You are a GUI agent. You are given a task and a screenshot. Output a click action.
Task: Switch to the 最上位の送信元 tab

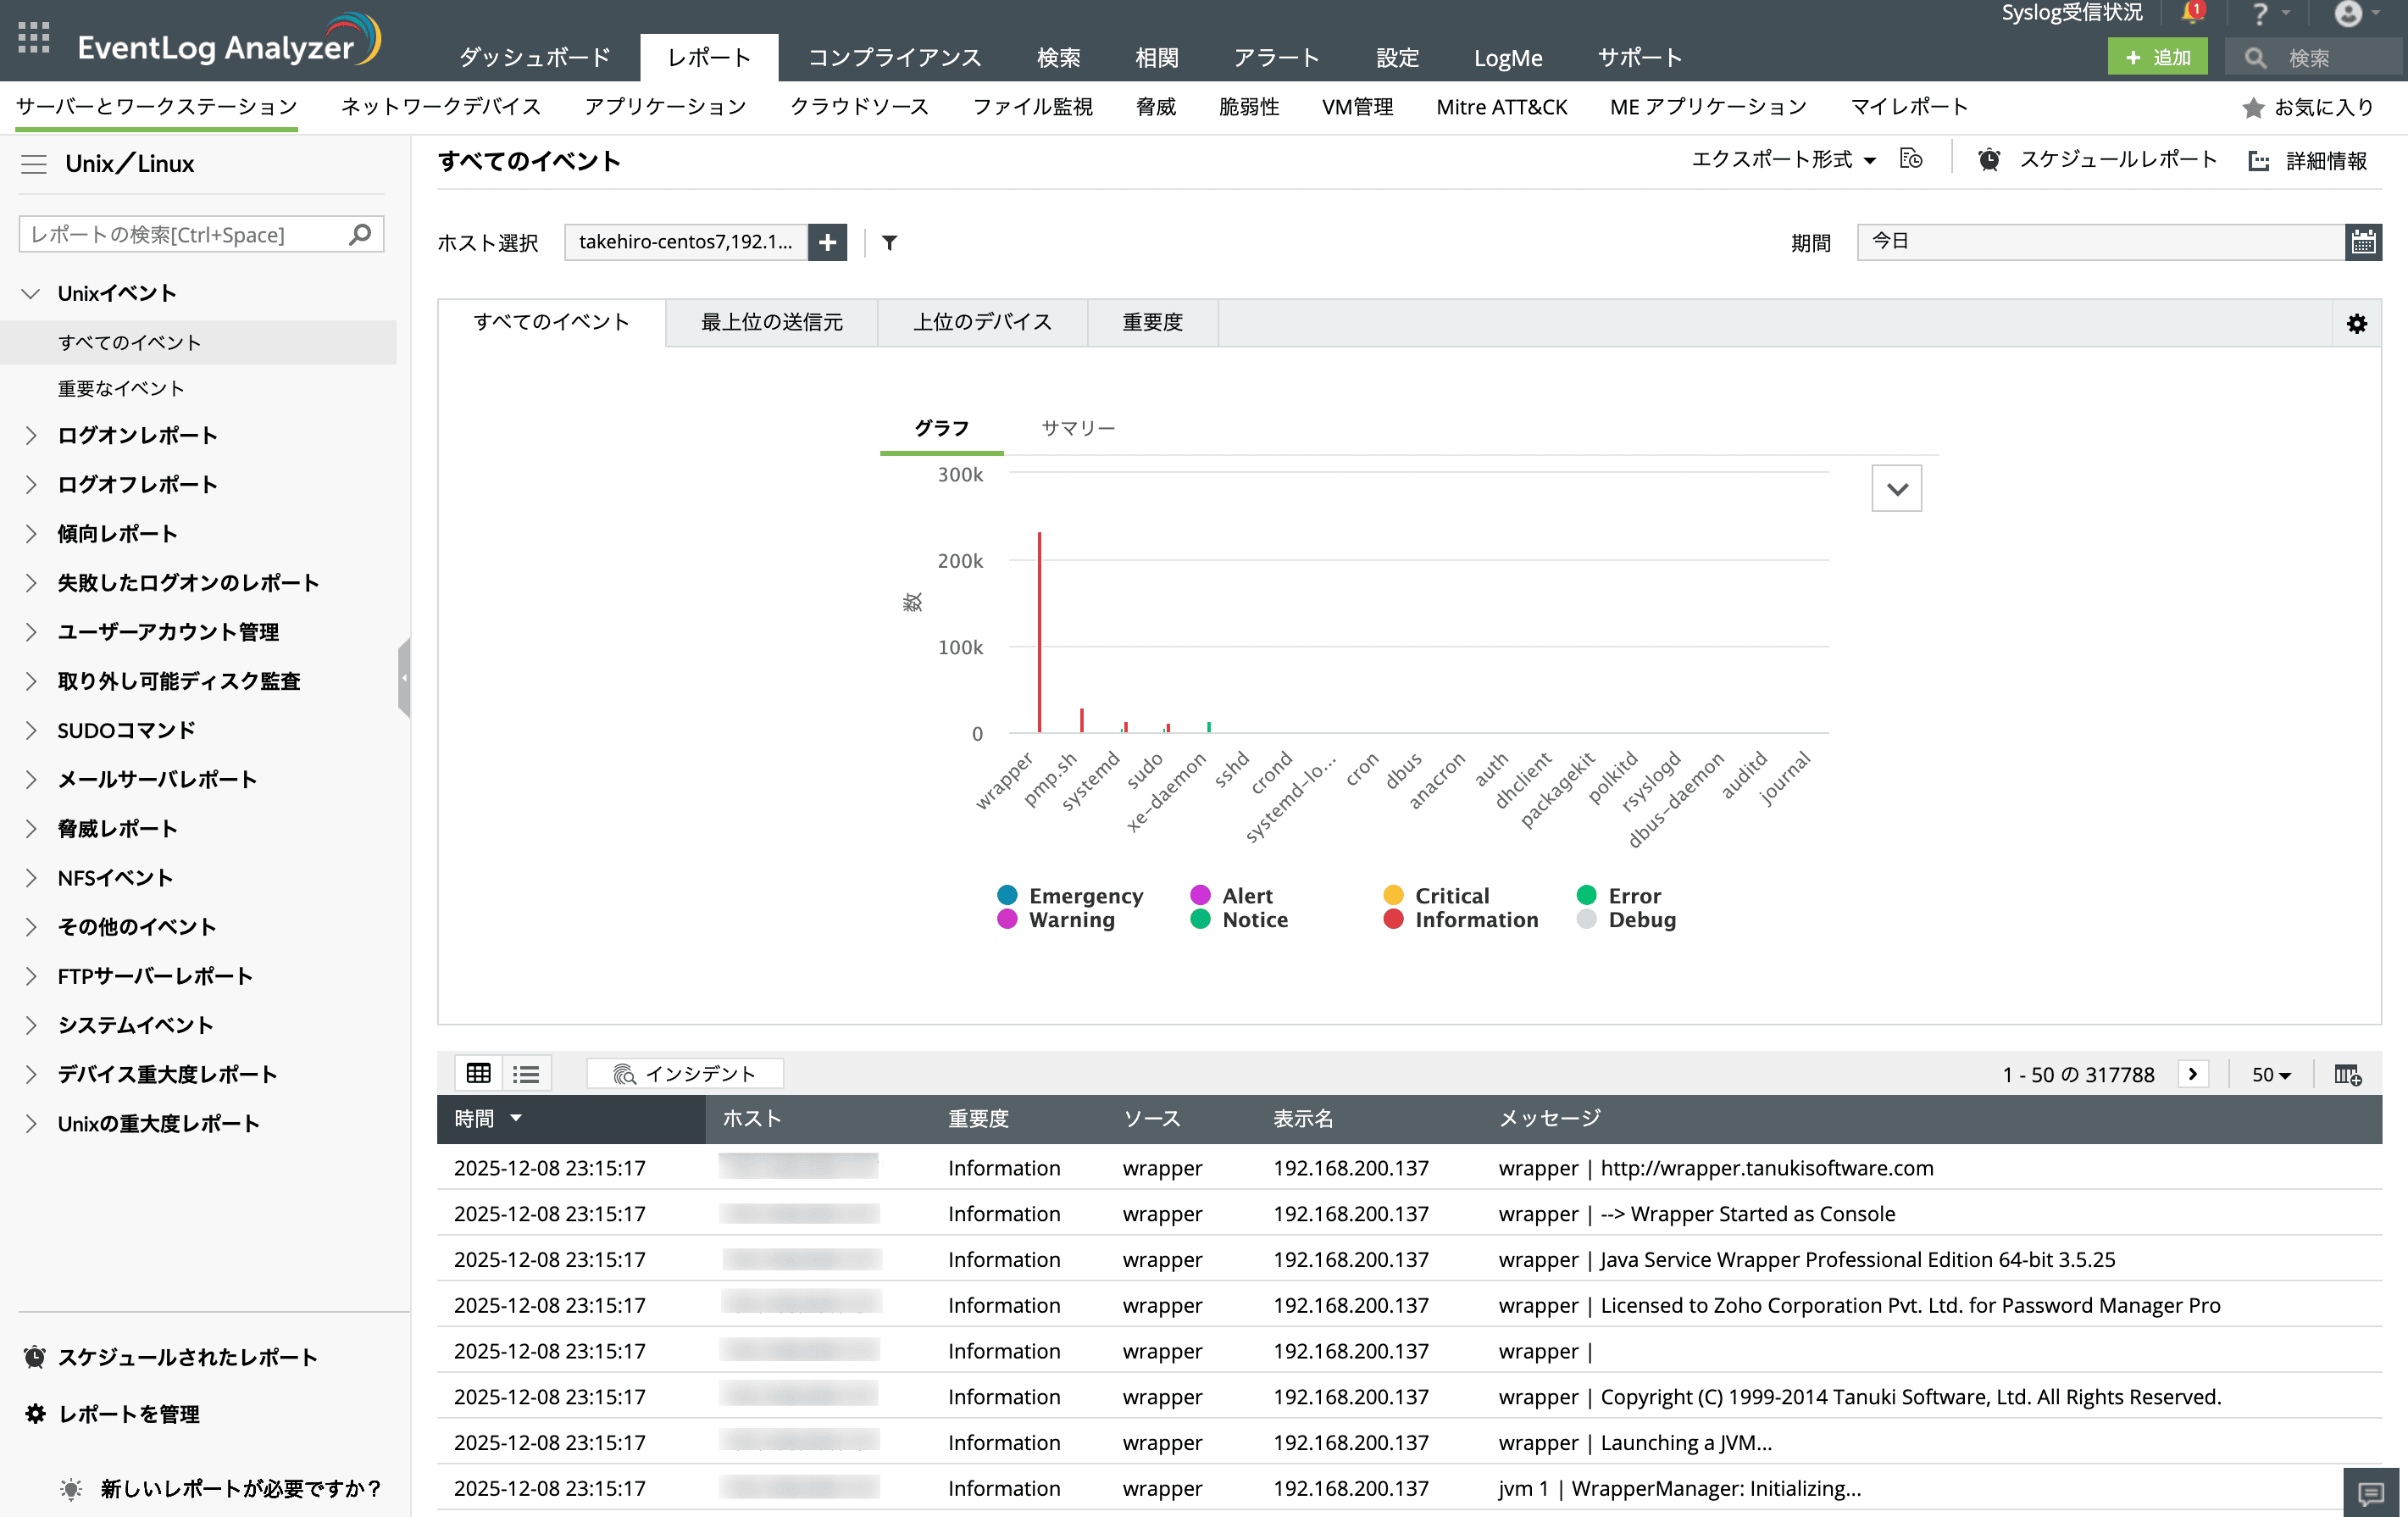click(x=771, y=322)
